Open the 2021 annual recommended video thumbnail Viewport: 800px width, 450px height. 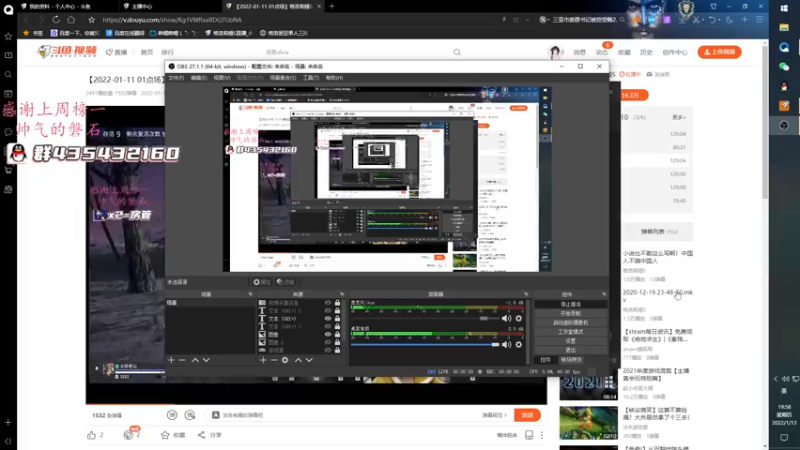pyautogui.click(x=588, y=386)
